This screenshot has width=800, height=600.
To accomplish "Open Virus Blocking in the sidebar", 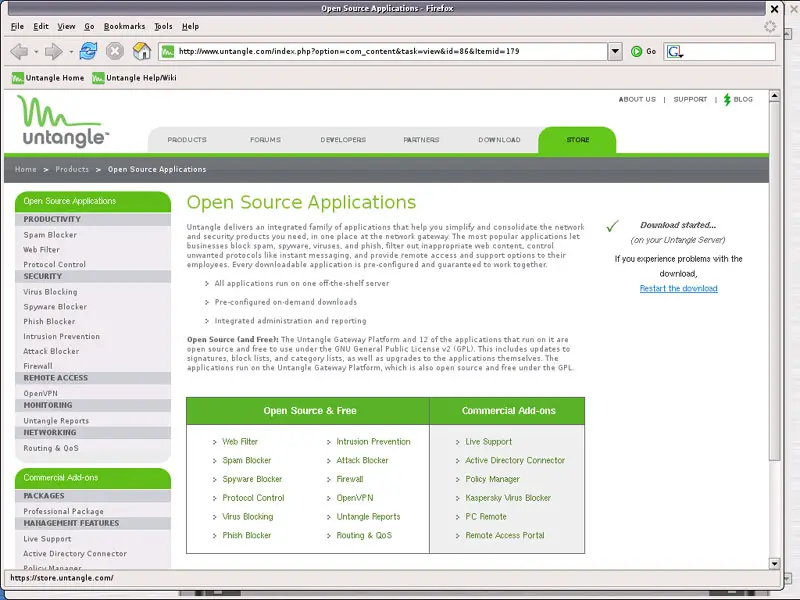I will (x=51, y=292).
